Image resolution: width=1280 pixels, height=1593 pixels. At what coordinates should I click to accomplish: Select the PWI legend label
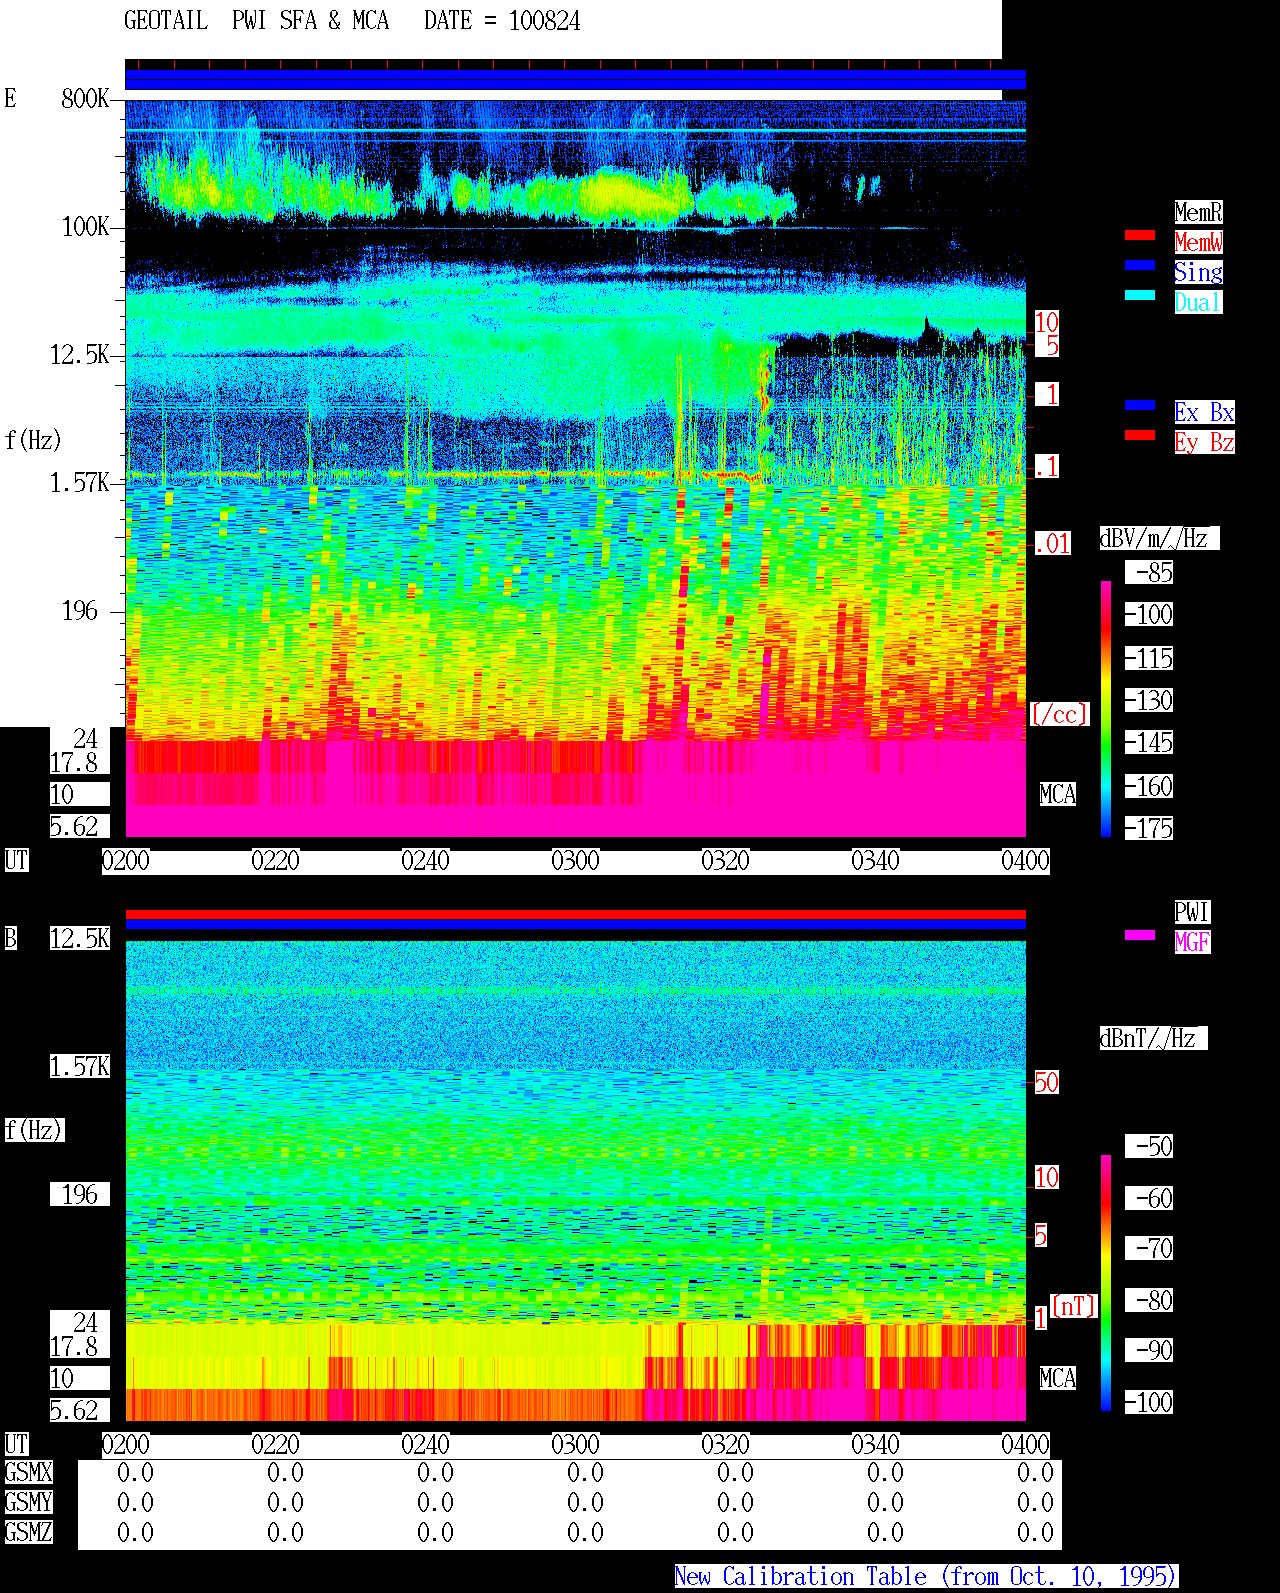1192,912
